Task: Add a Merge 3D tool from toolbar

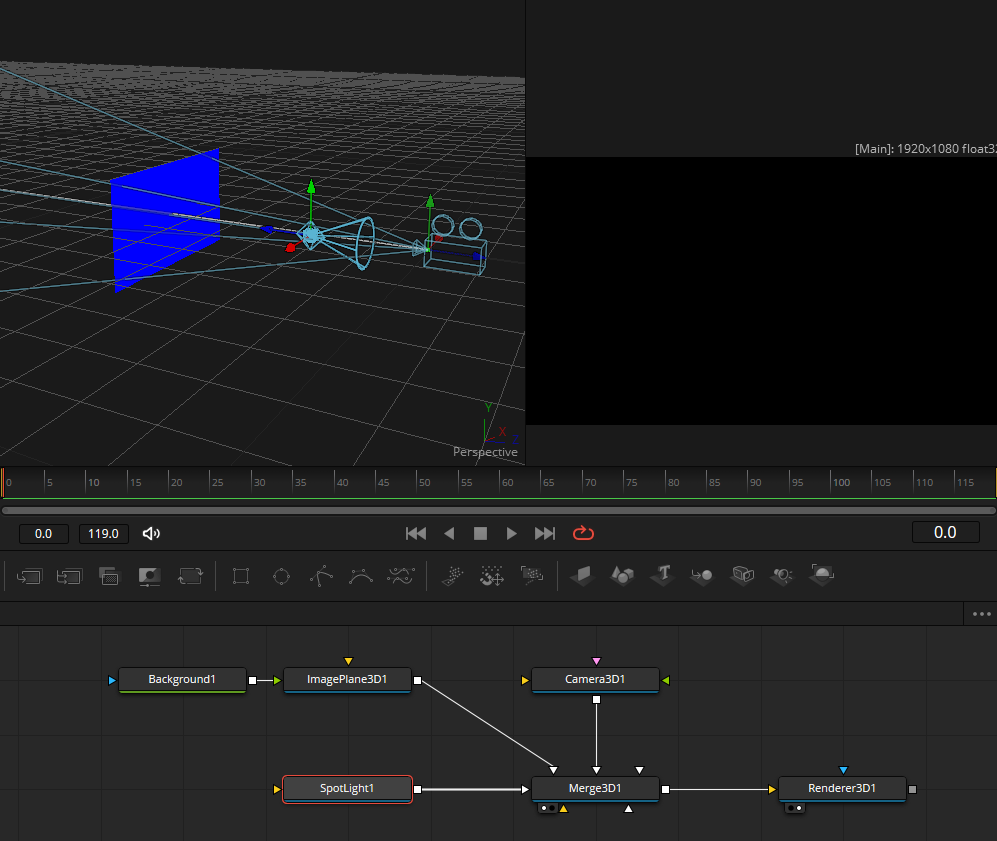Action: tap(702, 576)
